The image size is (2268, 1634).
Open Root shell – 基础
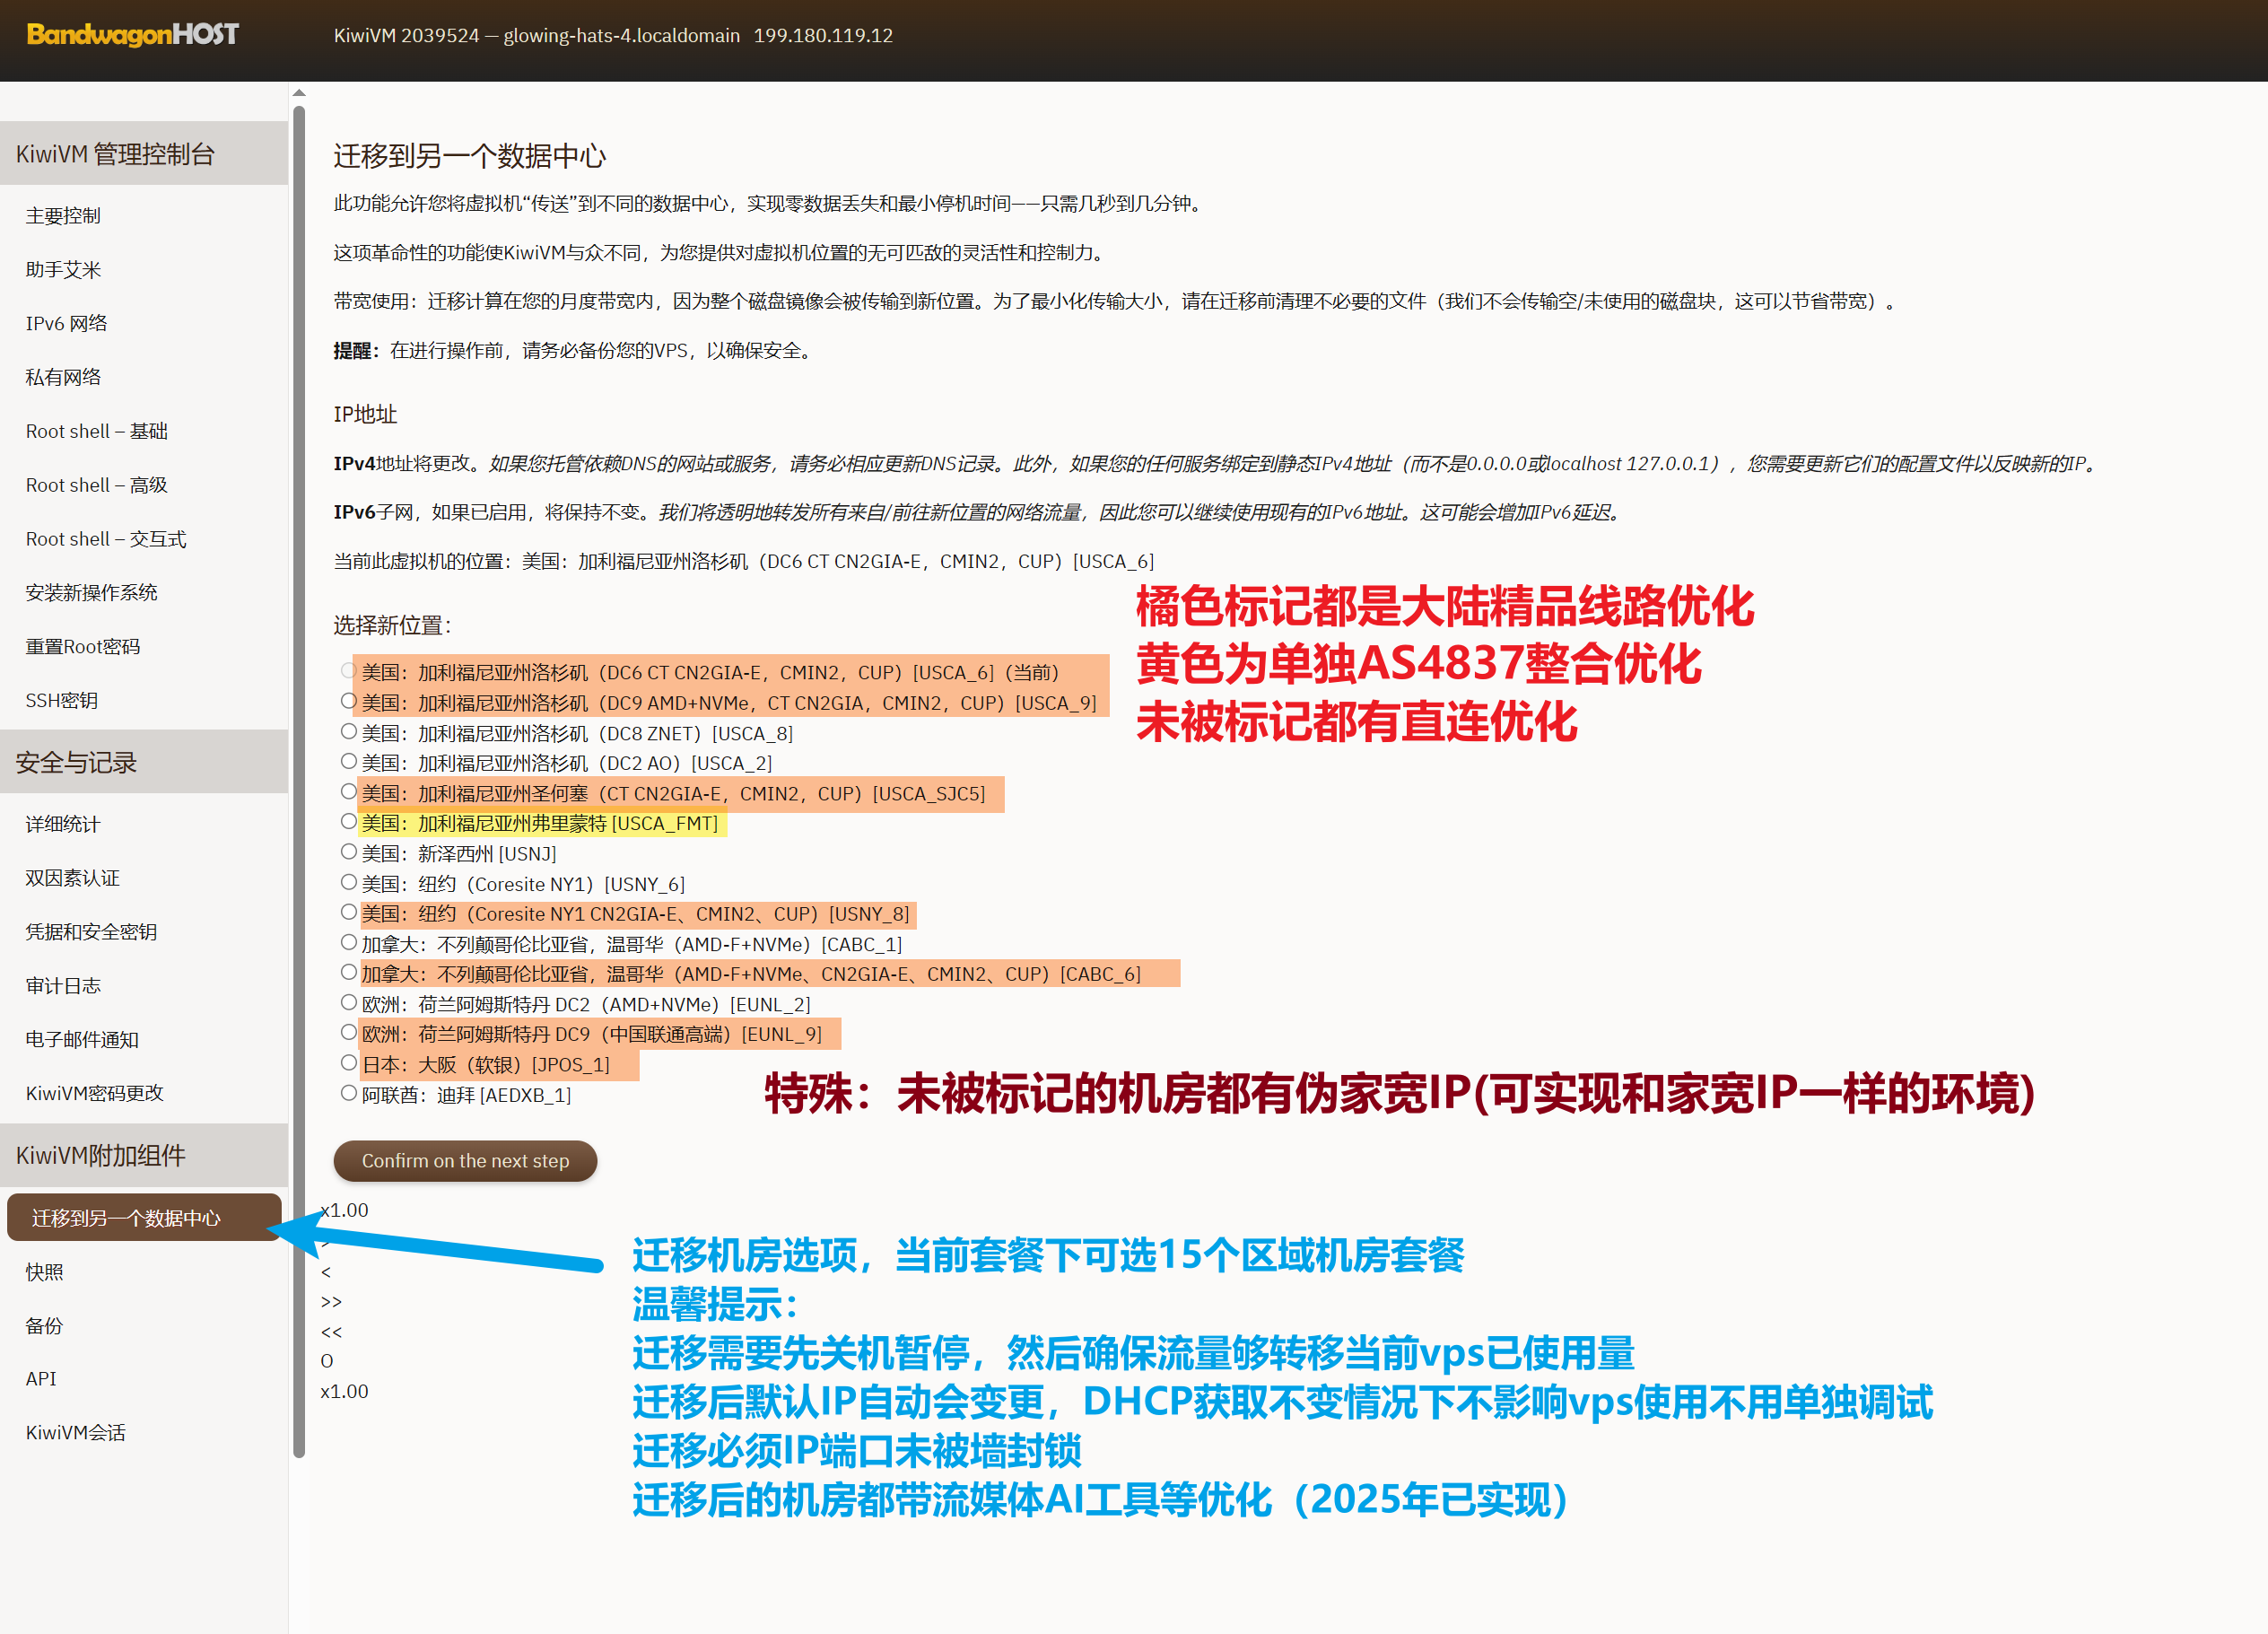pos(97,431)
